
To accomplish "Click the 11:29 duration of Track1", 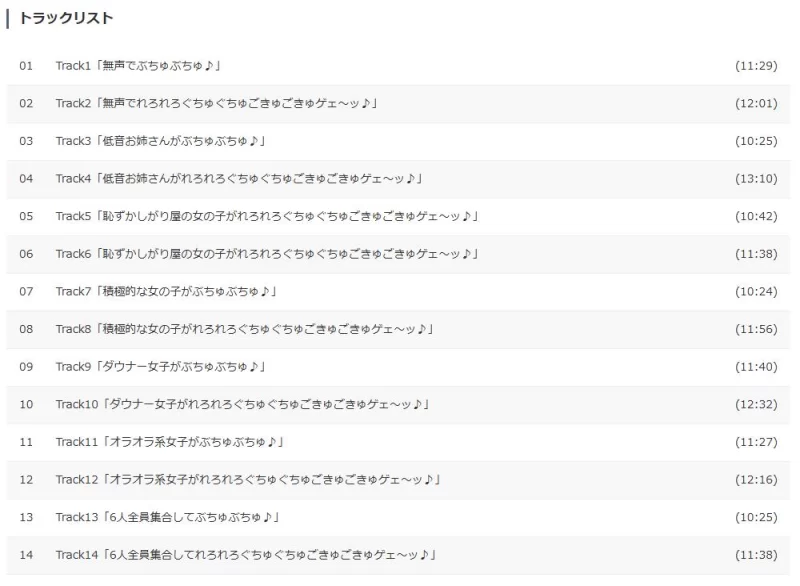I will pos(756,66).
